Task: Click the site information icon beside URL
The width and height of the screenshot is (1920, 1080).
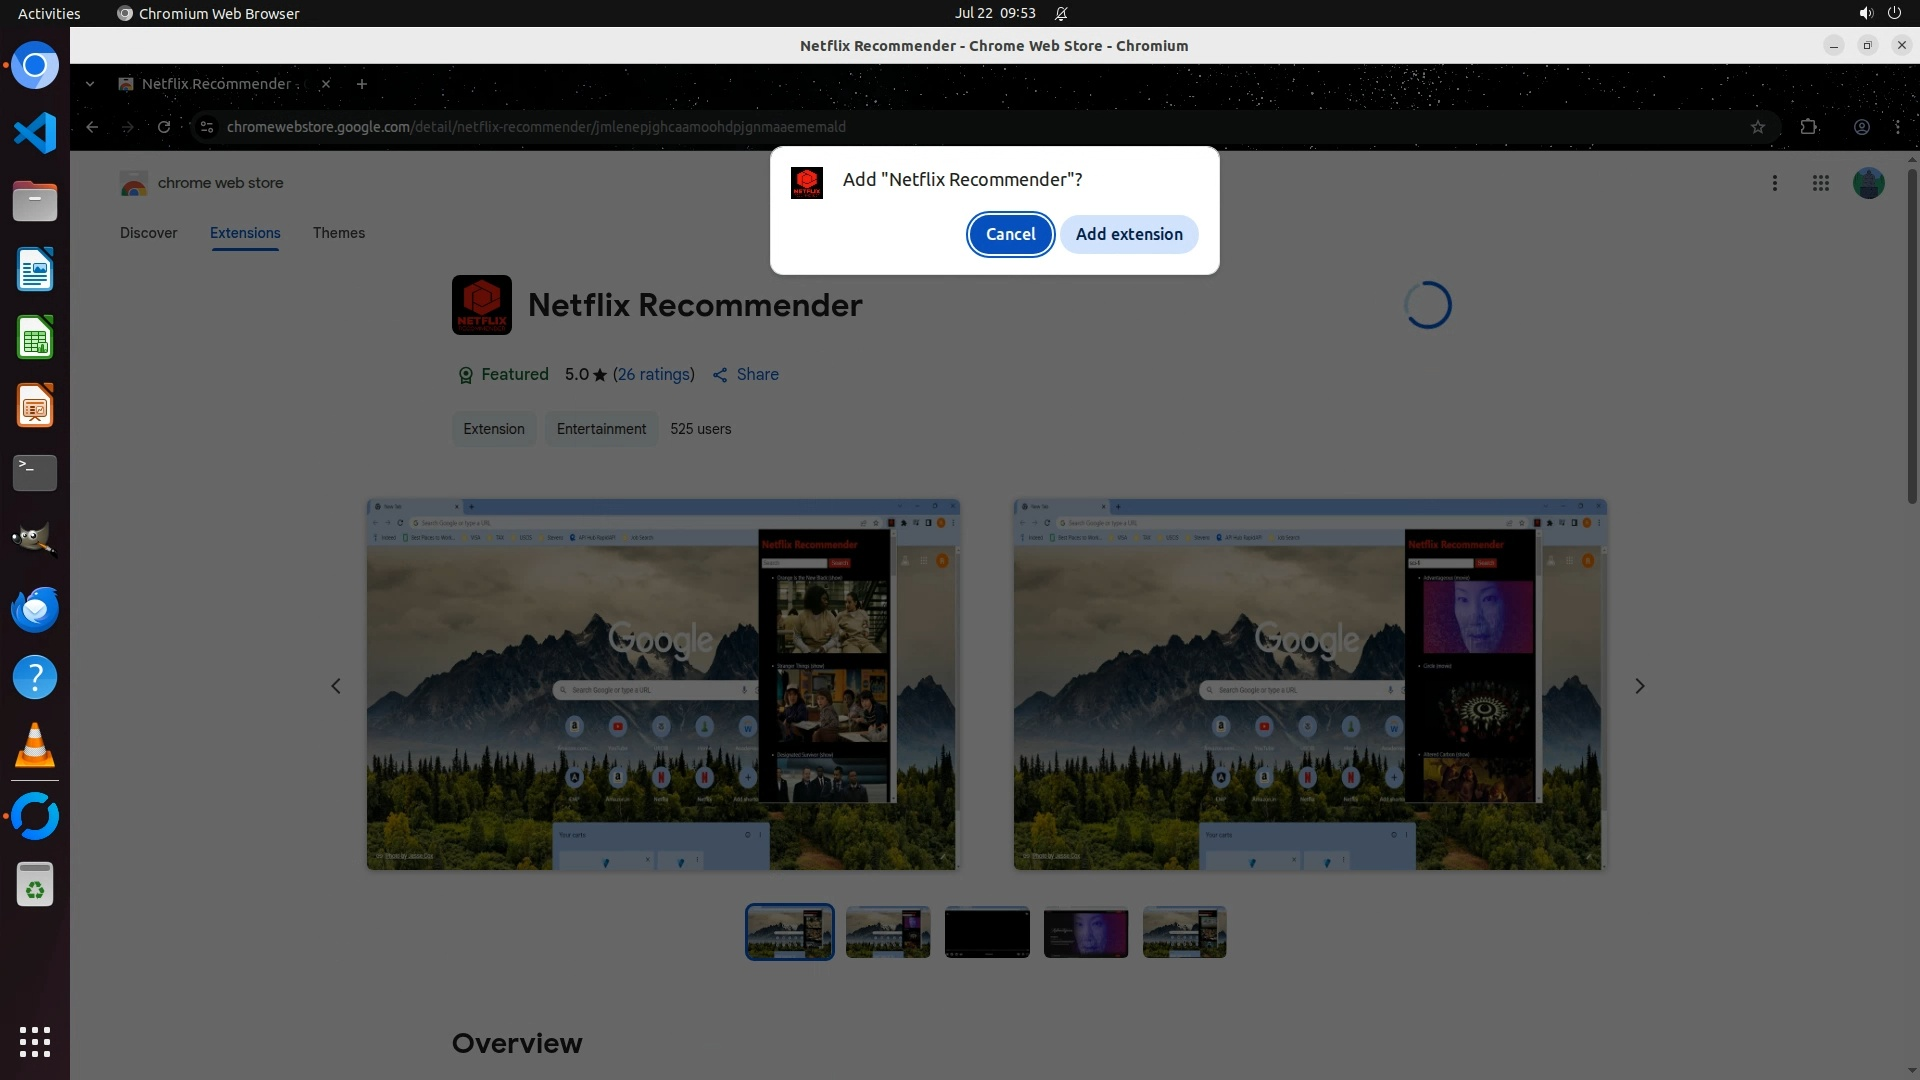Action: point(207,127)
